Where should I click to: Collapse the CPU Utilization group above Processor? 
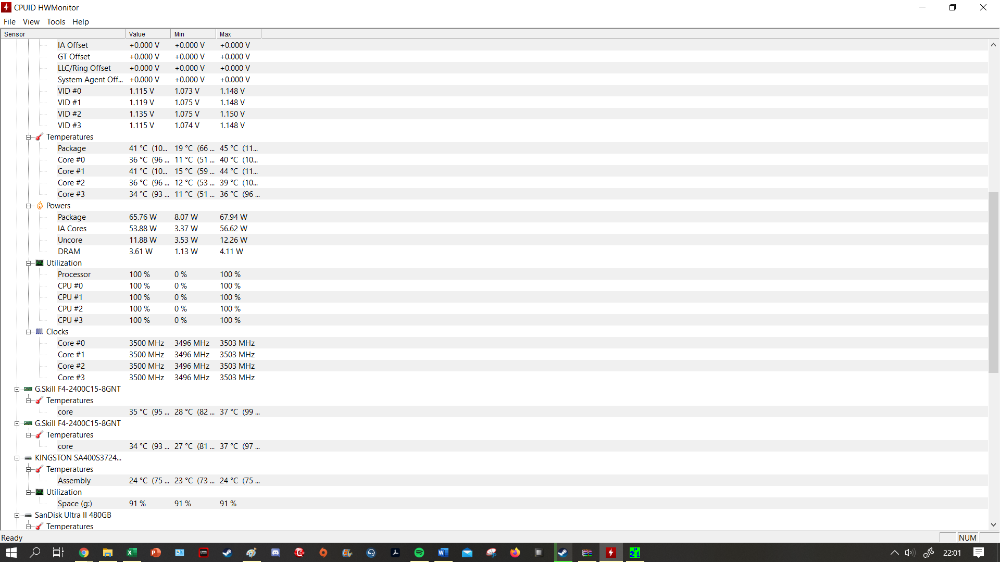pyautogui.click(x=28, y=263)
